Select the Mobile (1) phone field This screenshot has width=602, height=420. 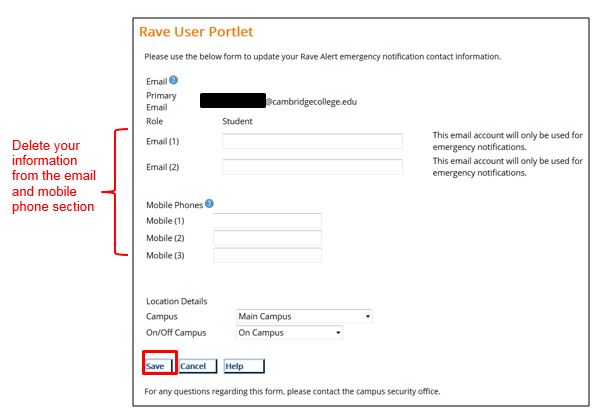(x=267, y=221)
